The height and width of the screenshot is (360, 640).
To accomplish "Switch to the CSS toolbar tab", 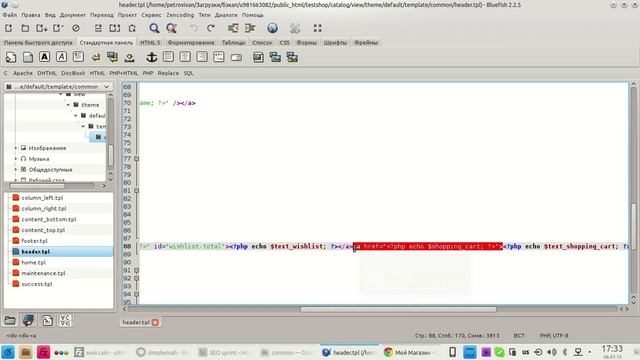I will [284, 42].
